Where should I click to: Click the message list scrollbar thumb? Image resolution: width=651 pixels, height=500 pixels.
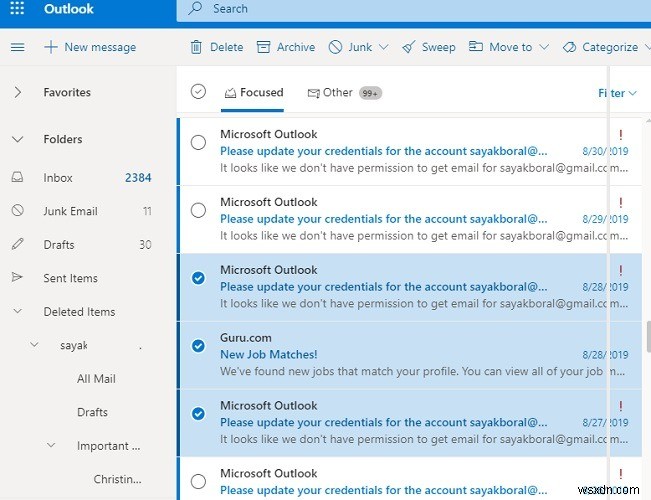pos(649,336)
